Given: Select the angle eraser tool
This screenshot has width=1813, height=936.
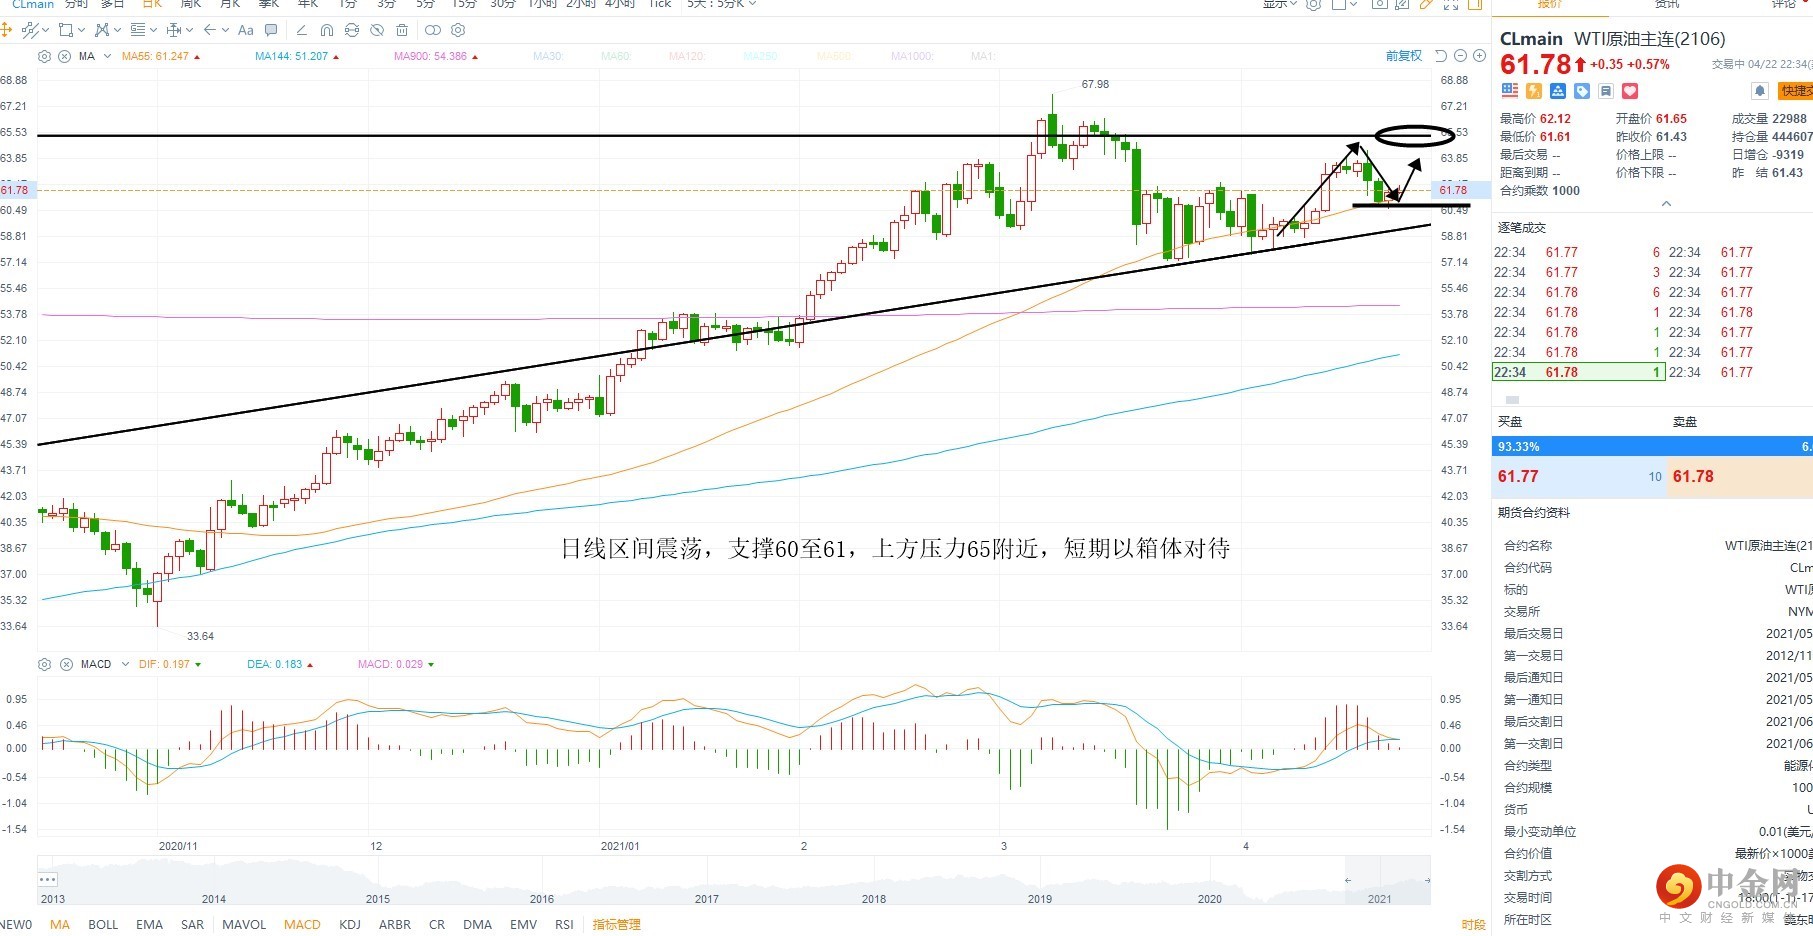Looking at the screenshot, I should tap(301, 30).
